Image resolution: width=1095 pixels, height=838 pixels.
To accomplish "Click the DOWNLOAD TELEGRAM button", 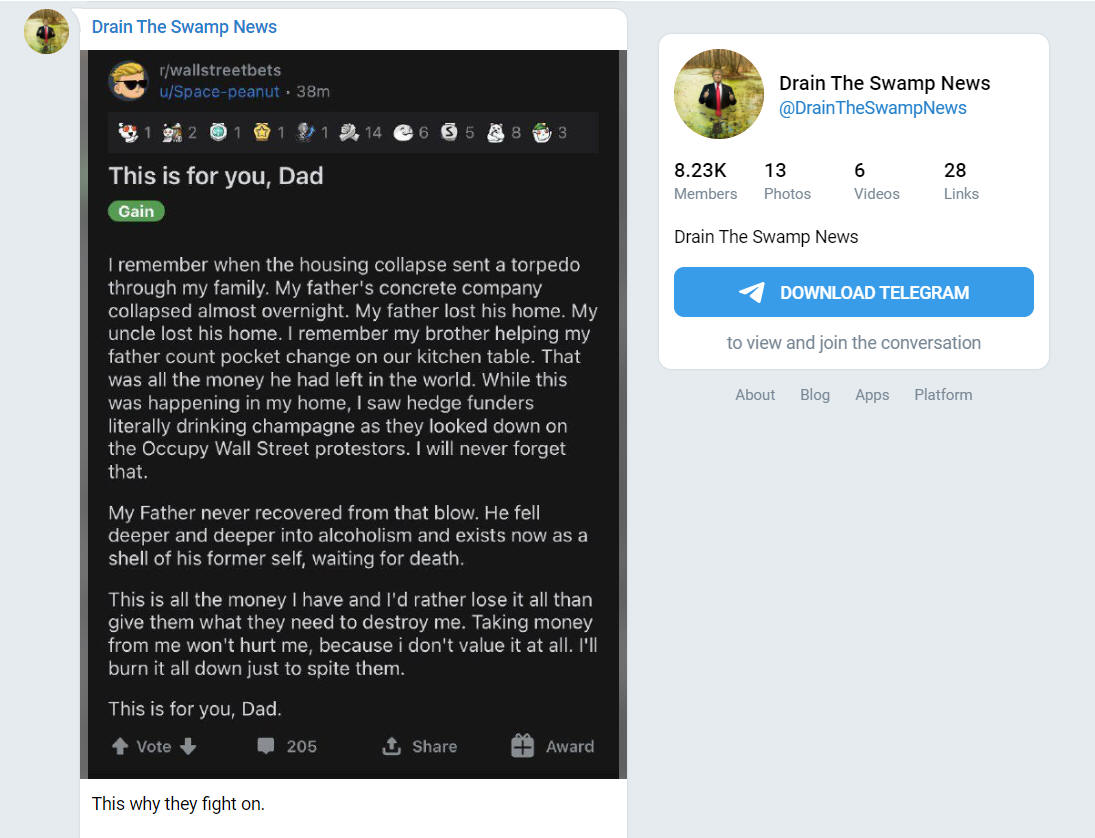I will pos(853,292).
